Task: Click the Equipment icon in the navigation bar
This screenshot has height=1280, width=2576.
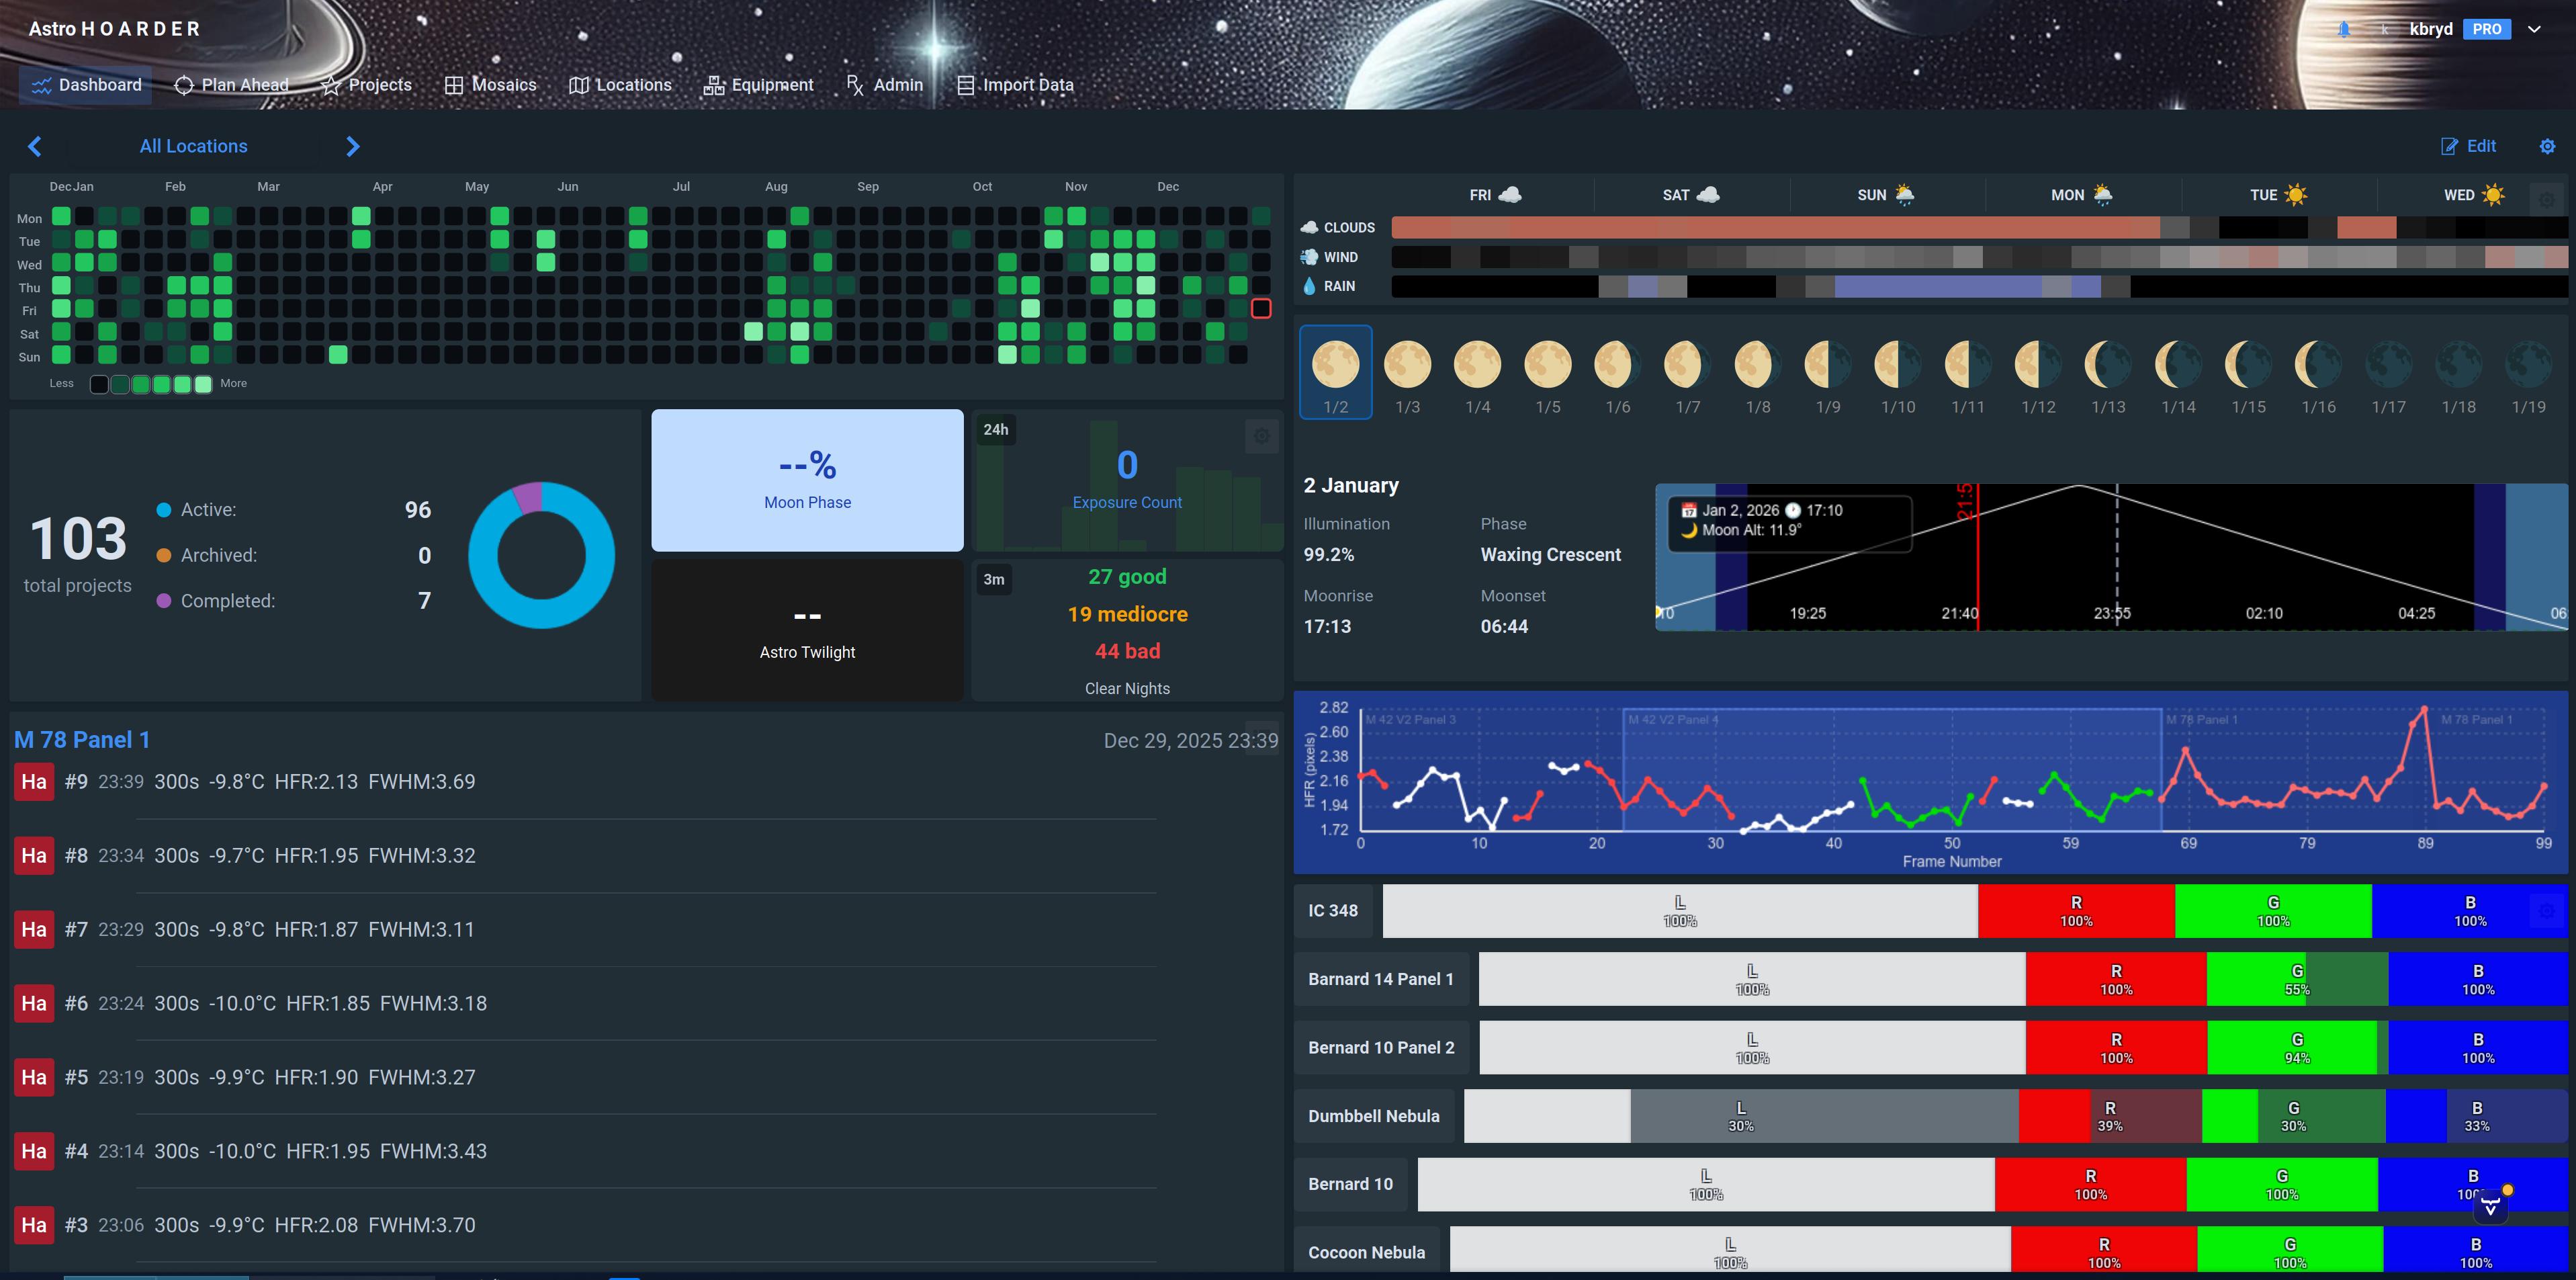Action: pyautogui.click(x=714, y=85)
